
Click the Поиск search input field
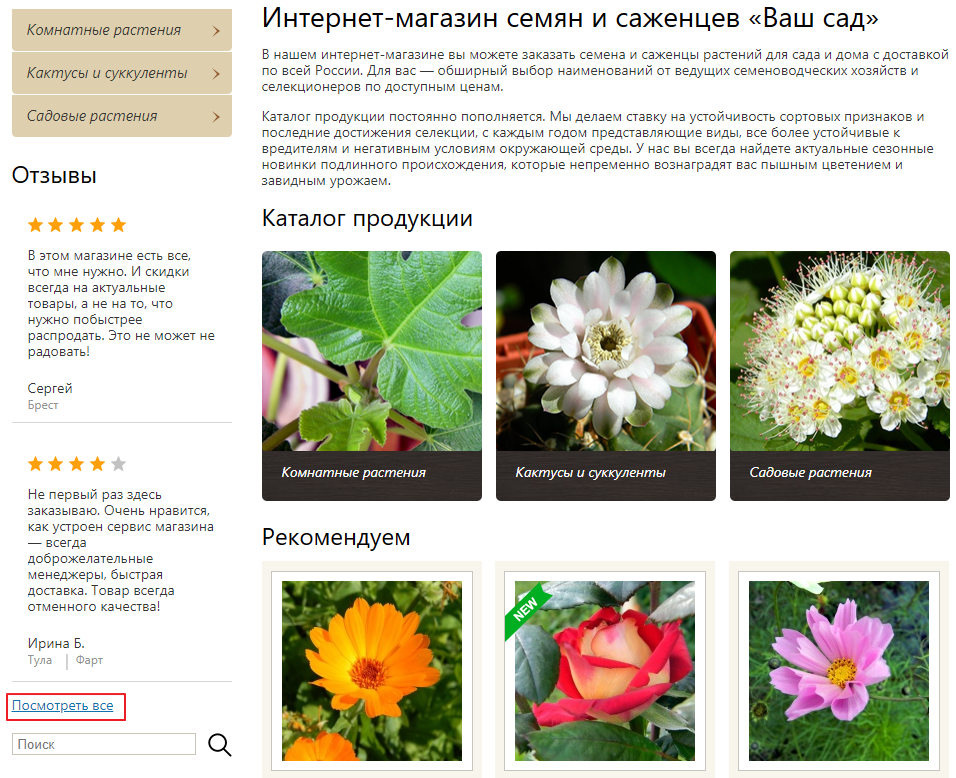(103, 744)
